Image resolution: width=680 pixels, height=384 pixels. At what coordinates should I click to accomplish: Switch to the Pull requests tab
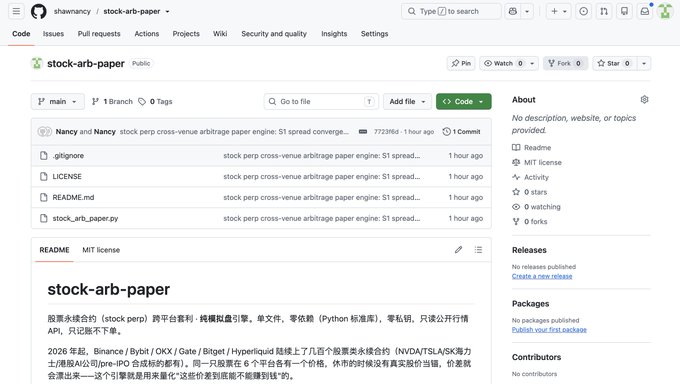point(99,33)
